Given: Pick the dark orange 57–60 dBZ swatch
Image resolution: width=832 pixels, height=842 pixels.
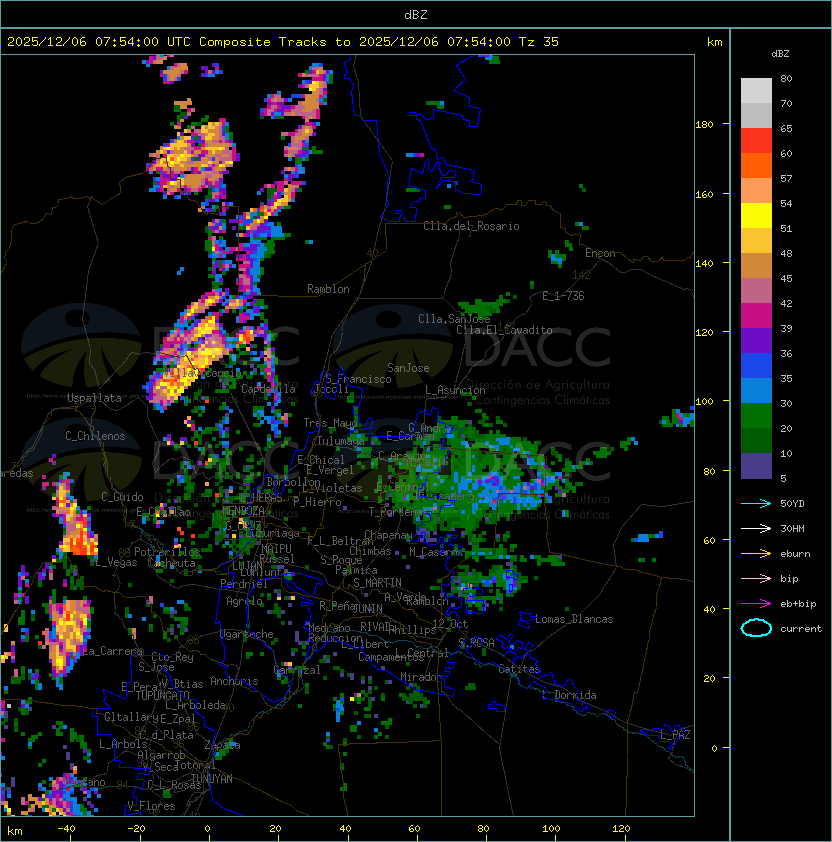Looking at the screenshot, I should [x=756, y=165].
